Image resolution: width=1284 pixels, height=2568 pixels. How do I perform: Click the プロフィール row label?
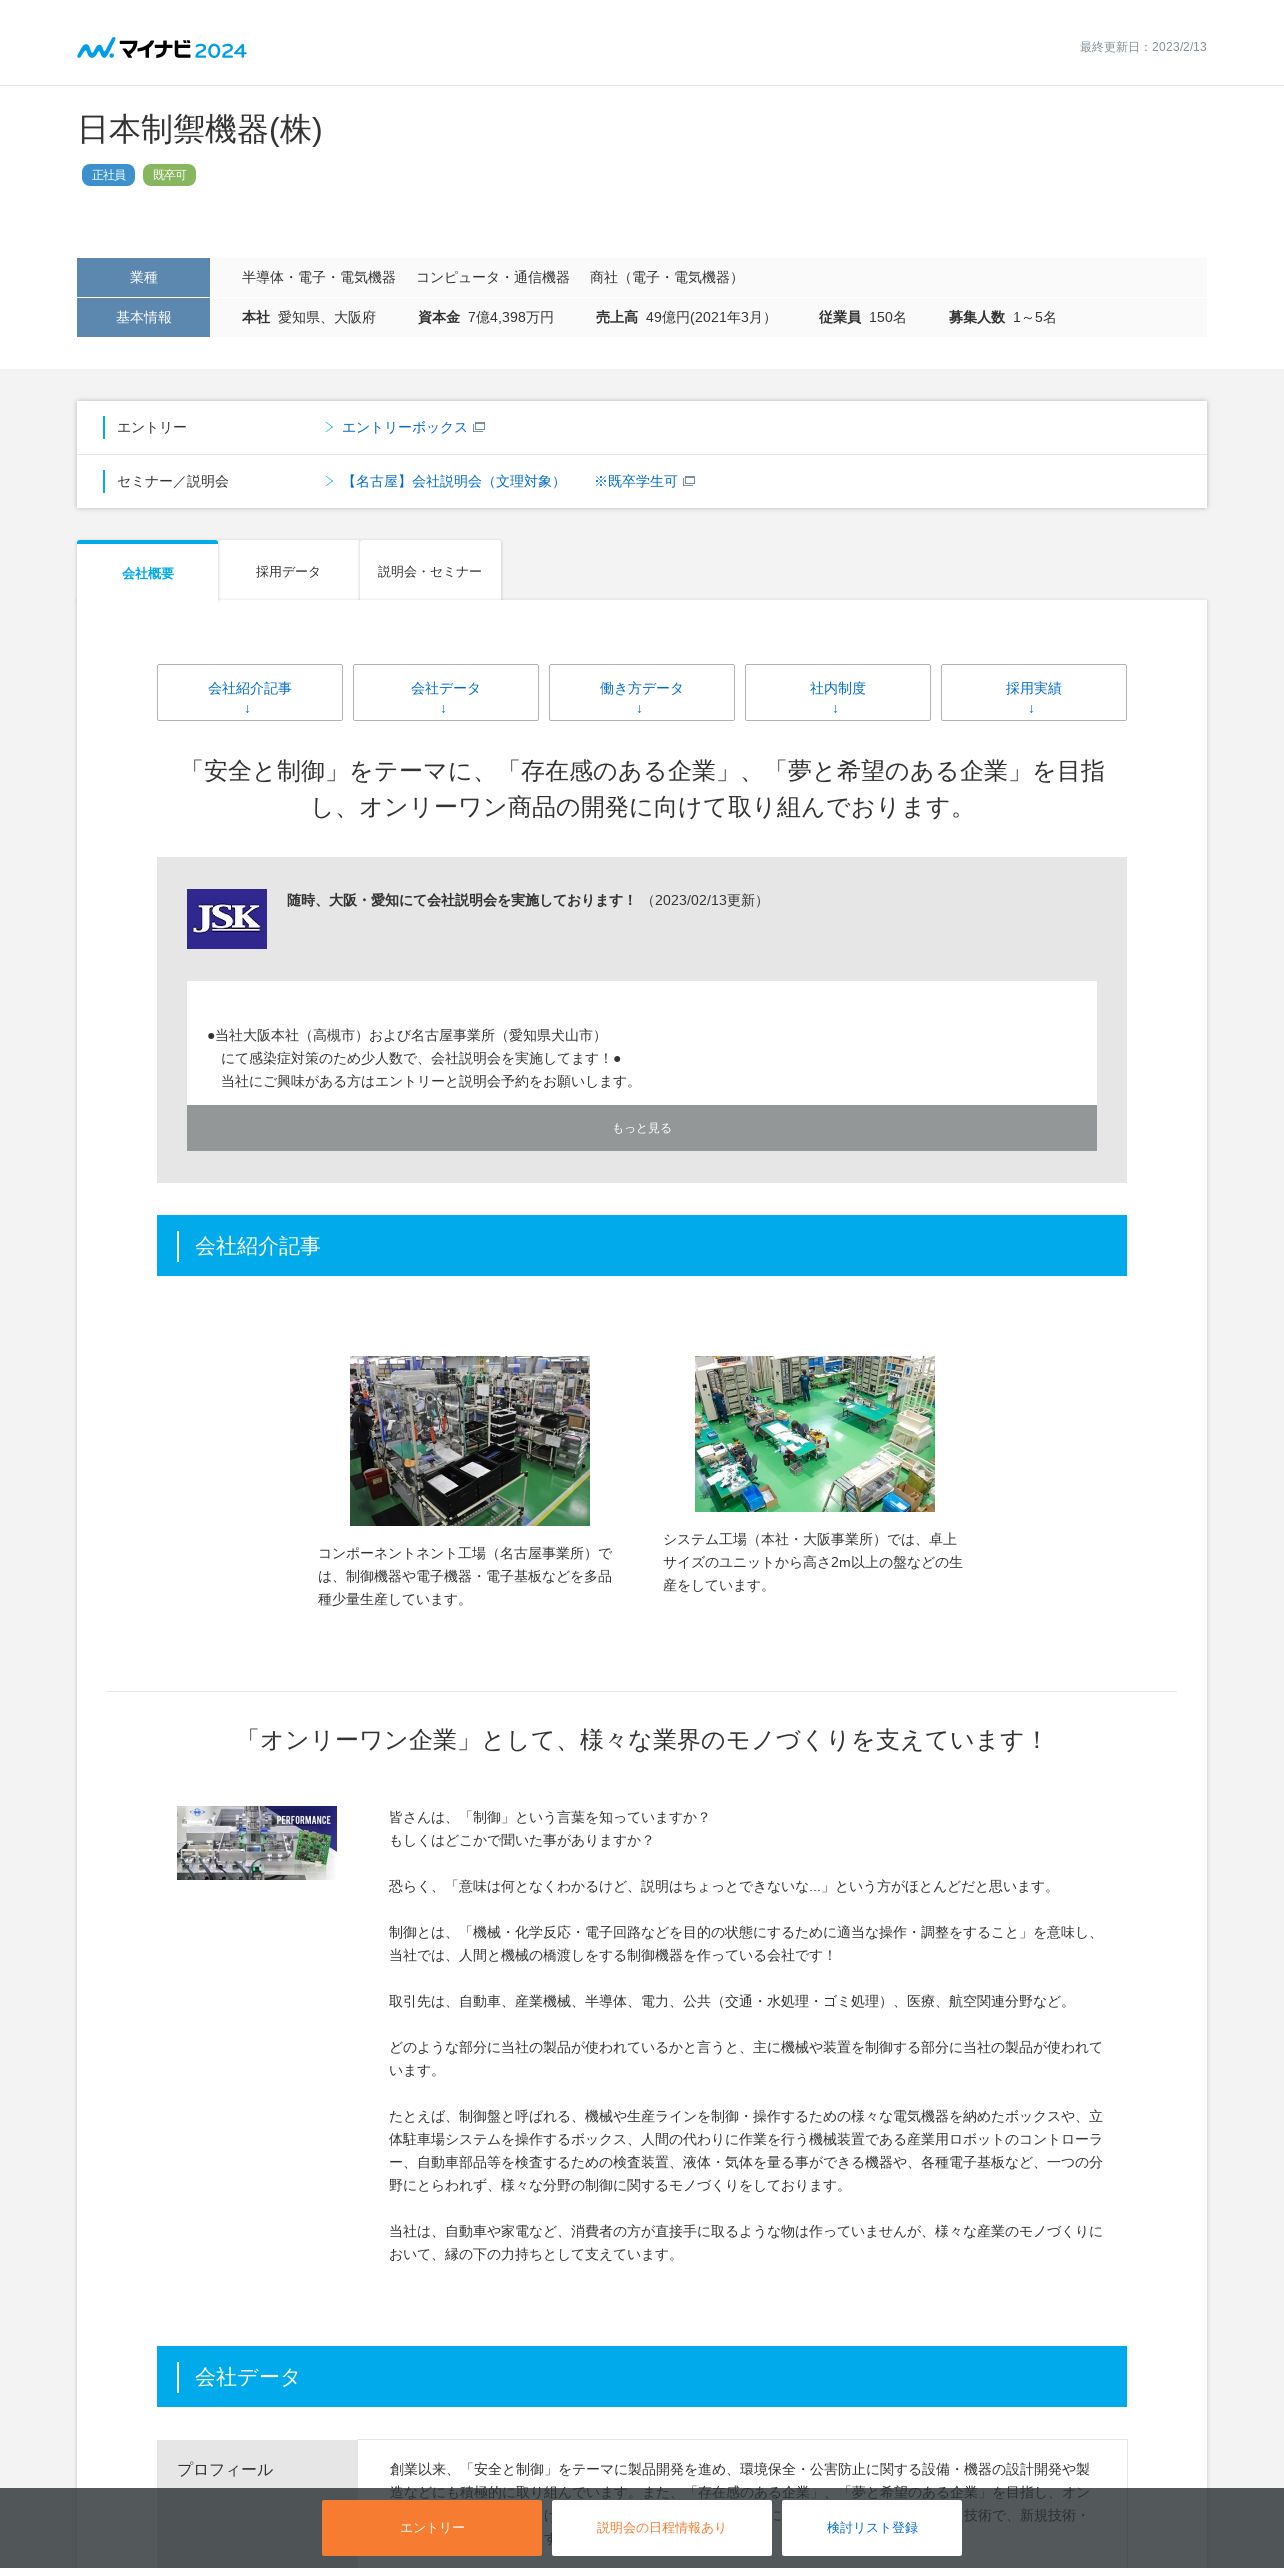(x=225, y=2470)
